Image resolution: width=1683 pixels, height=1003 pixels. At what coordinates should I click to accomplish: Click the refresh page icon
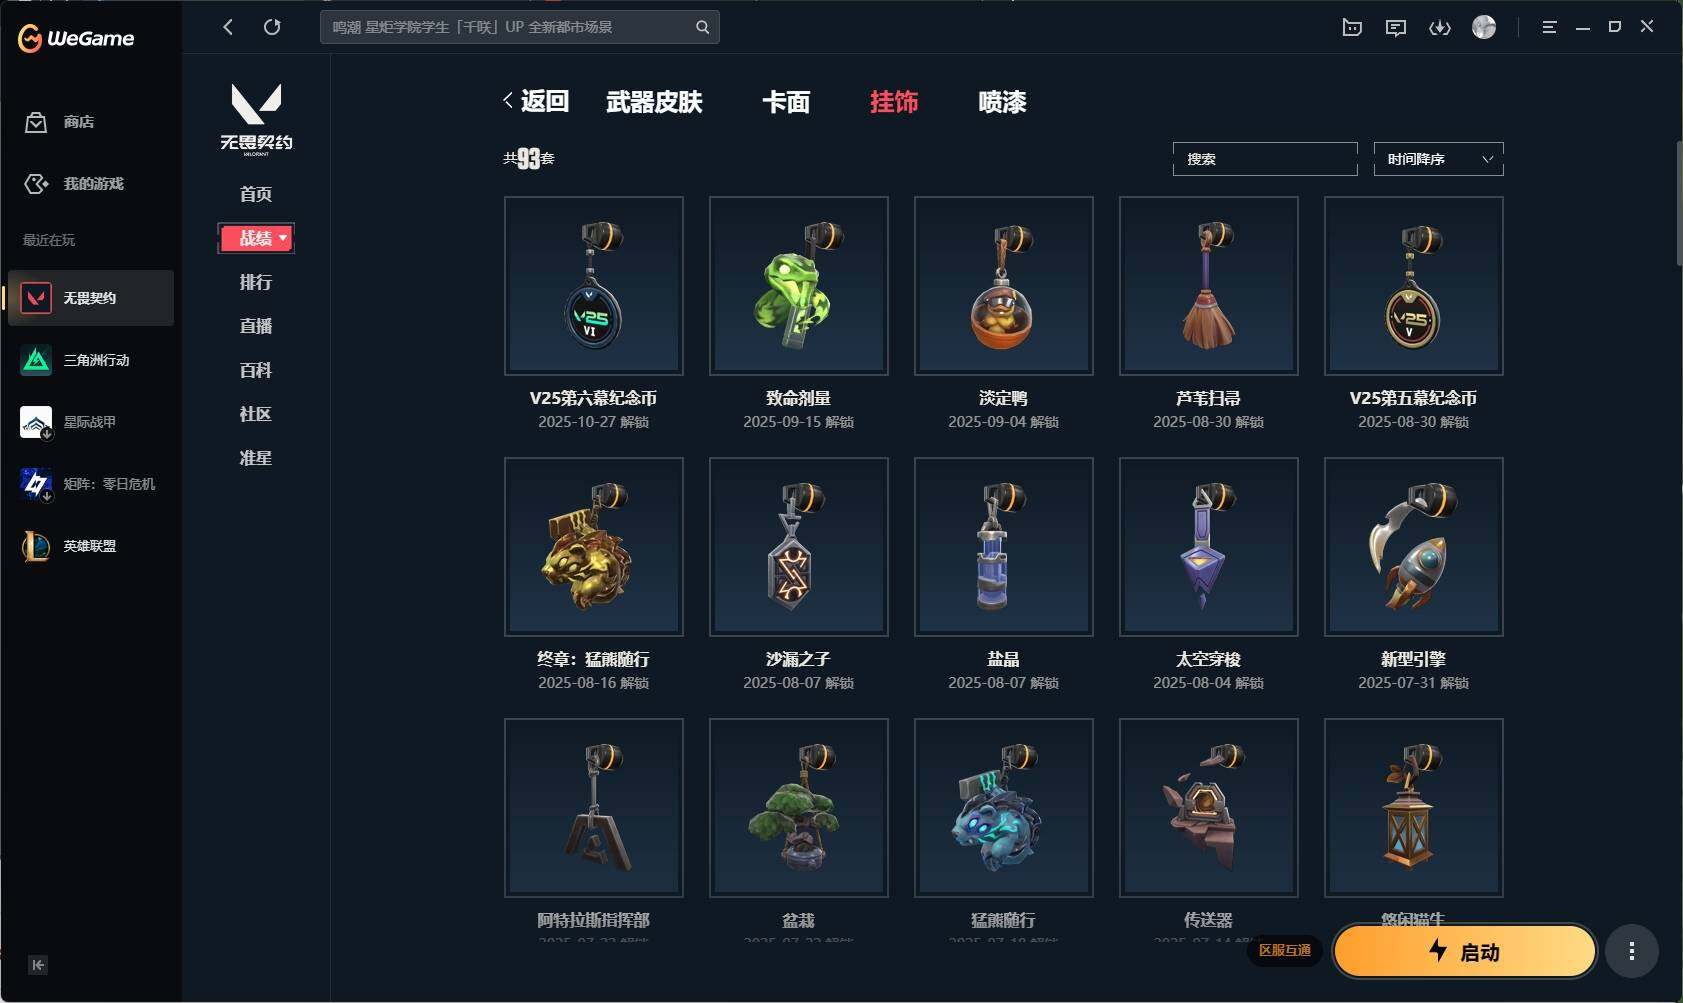tap(272, 27)
